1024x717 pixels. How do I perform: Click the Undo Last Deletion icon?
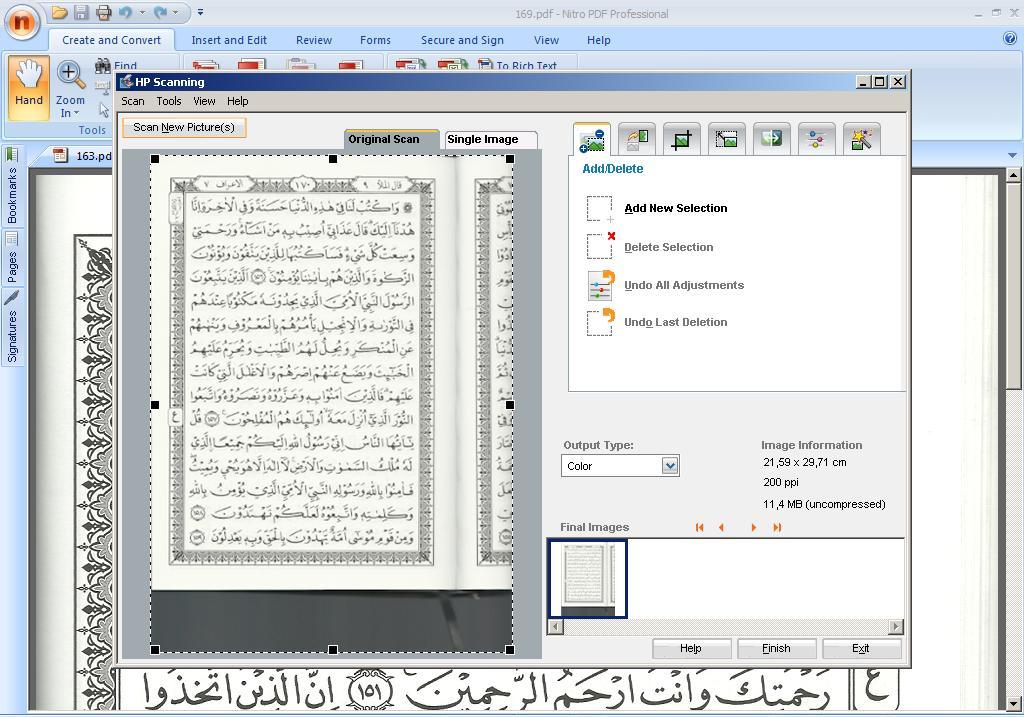[600, 323]
